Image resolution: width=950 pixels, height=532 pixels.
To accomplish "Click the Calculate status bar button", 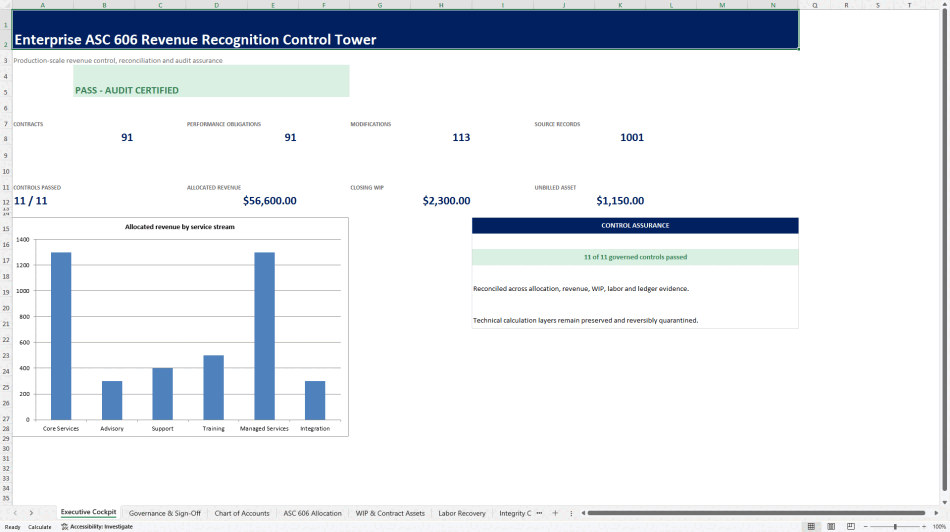I will (40, 527).
